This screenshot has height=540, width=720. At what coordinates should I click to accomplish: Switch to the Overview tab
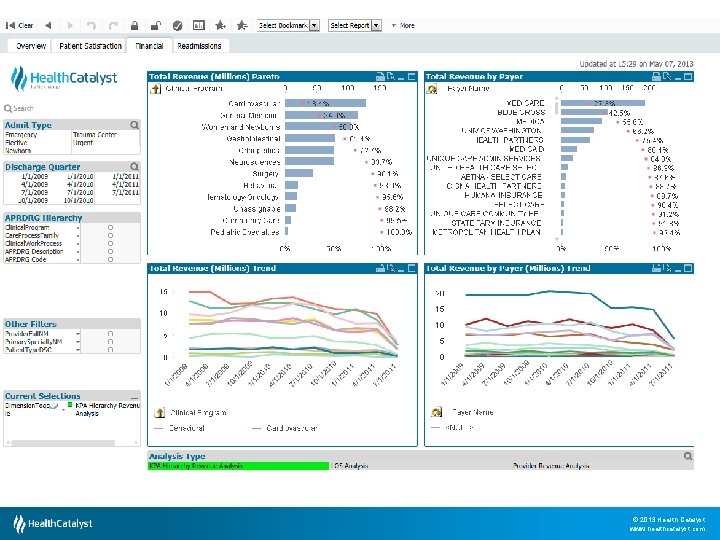(31, 46)
